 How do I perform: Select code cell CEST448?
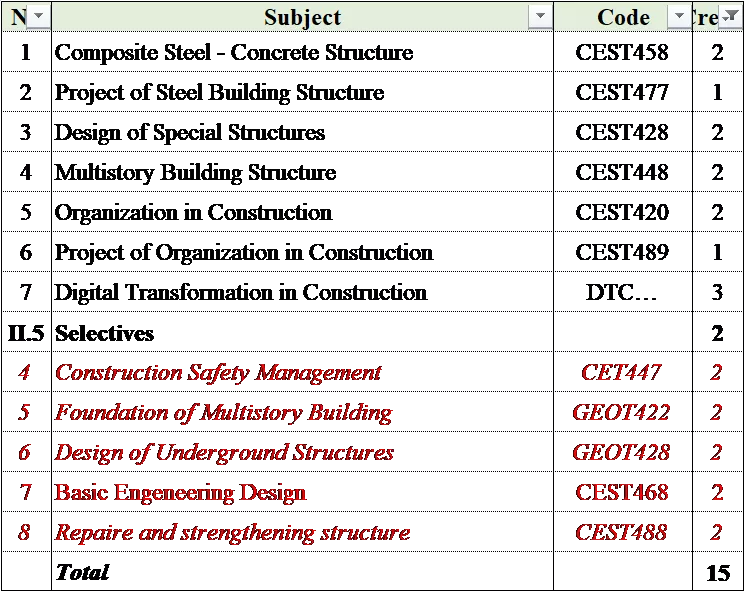623,172
